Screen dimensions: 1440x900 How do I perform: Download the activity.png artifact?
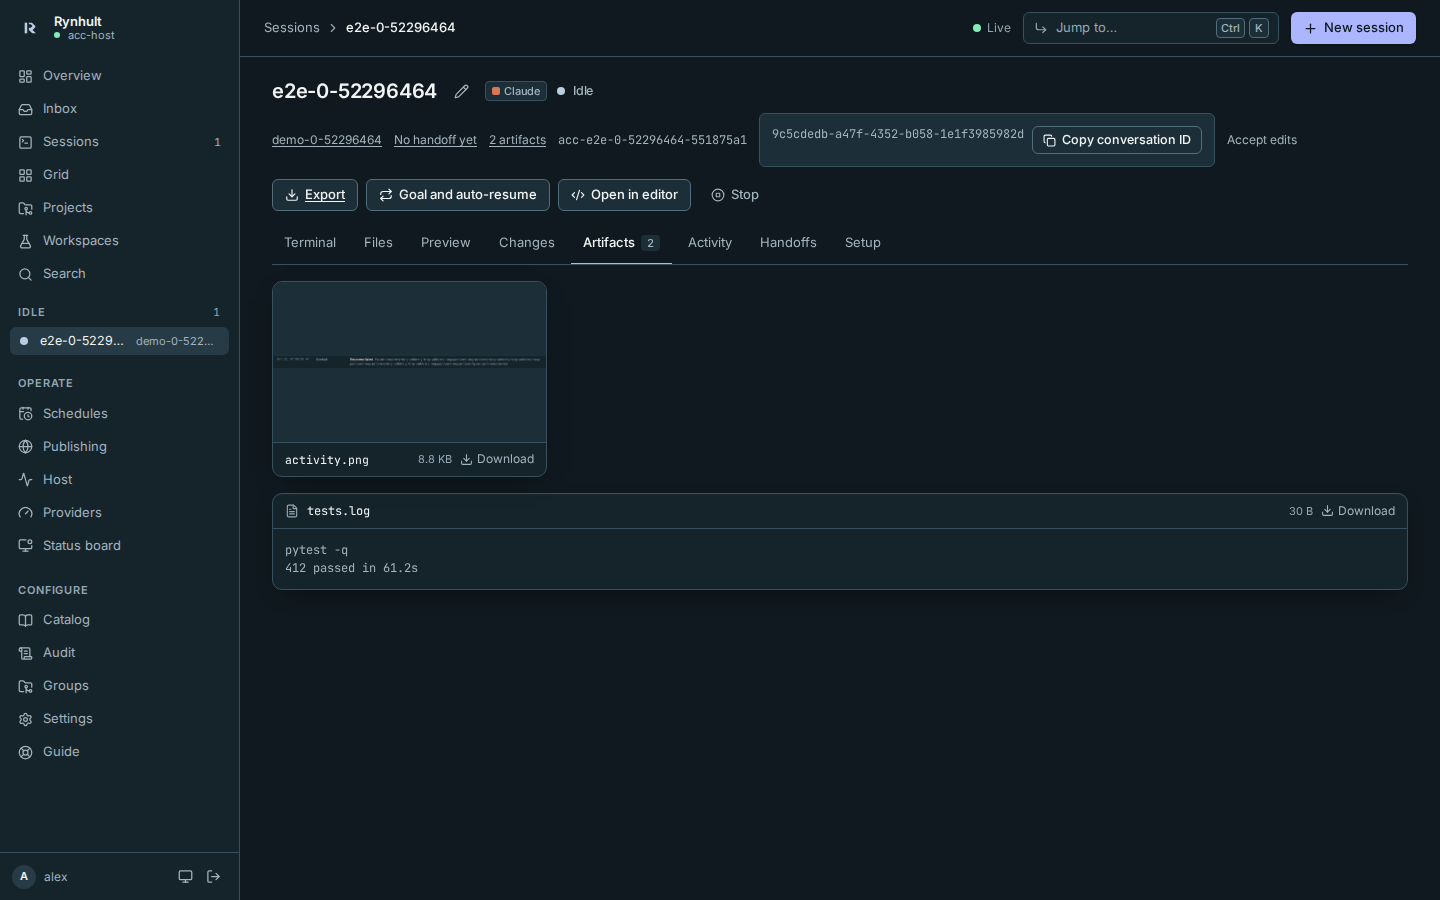coord(497,460)
